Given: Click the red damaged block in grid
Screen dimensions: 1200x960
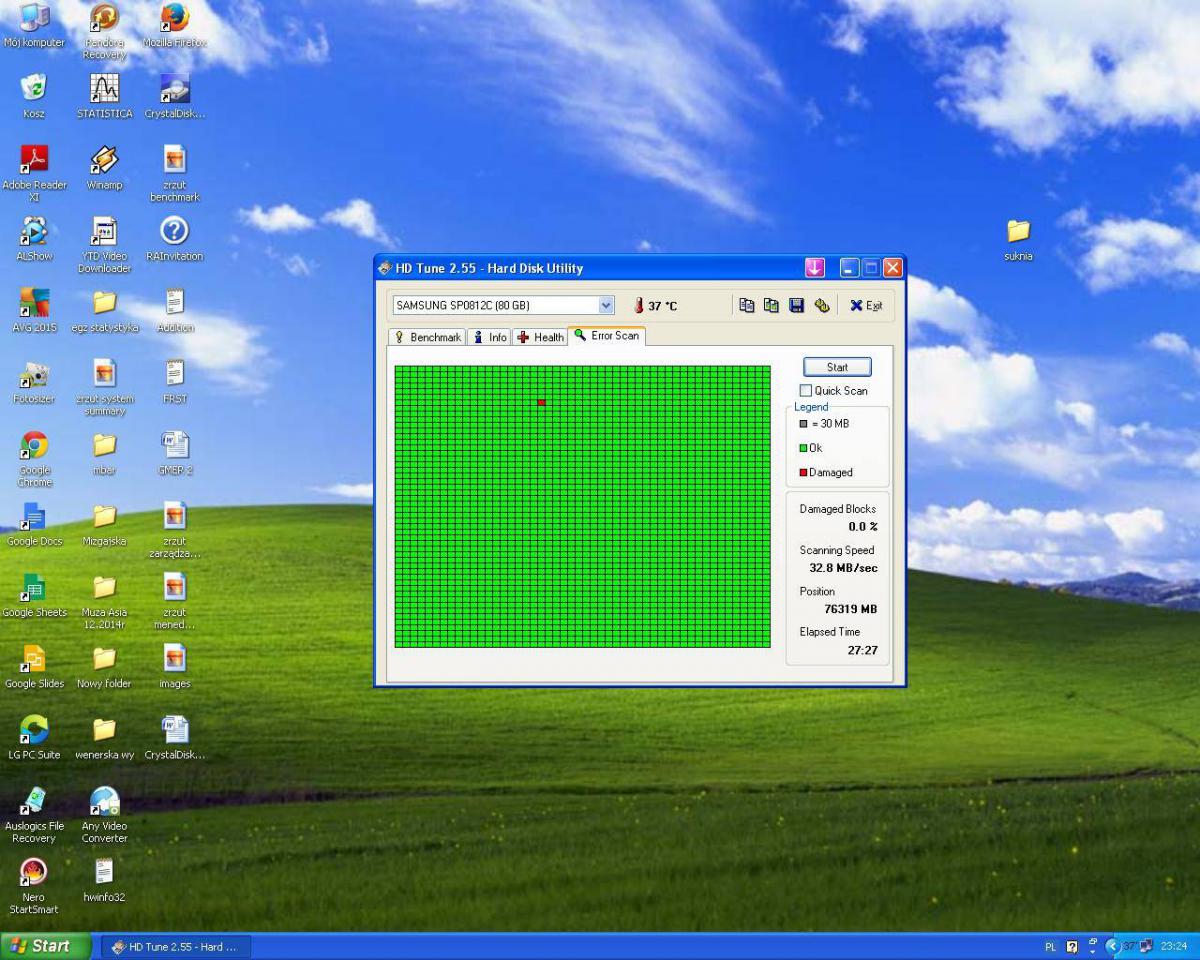Looking at the screenshot, I should [x=541, y=402].
